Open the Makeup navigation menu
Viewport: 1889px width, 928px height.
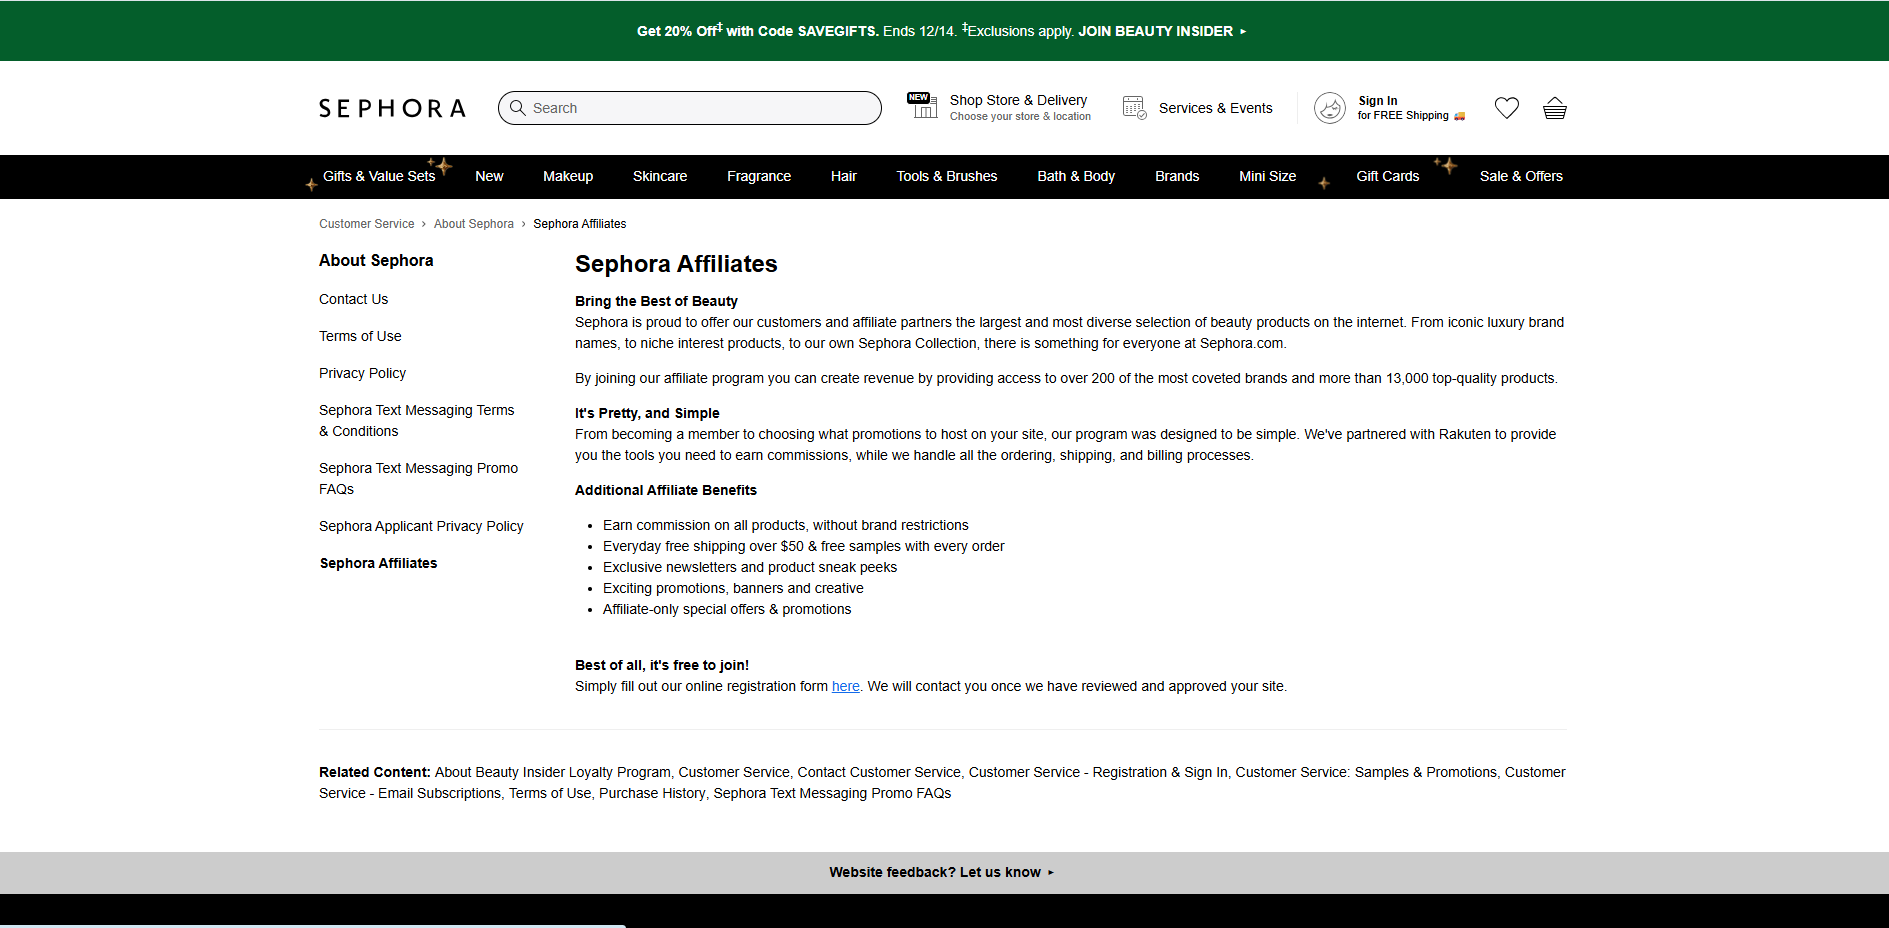pyautogui.click(x=568, y=177)
